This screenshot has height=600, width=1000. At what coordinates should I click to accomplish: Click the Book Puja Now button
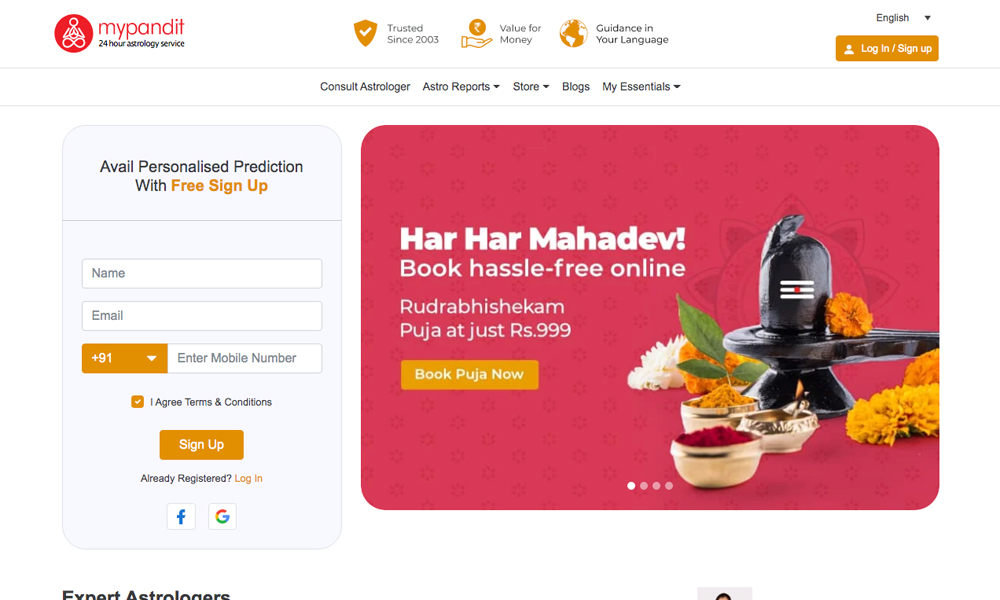(x=469, y=375)
